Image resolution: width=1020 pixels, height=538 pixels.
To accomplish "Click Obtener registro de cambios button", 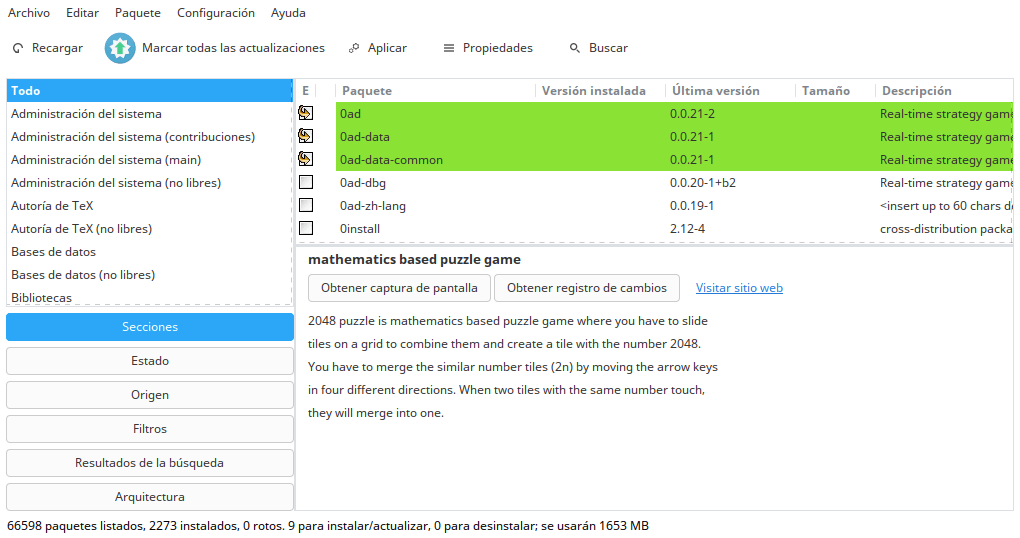I will click(x=587, y=288).
